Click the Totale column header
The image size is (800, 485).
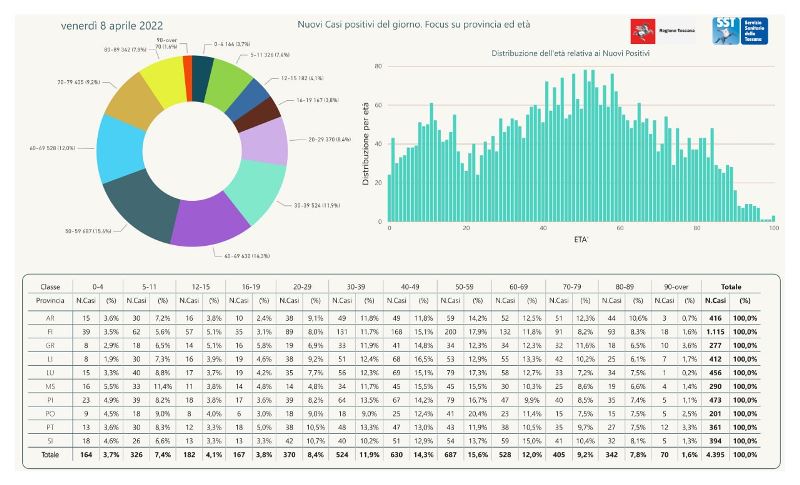tap(731, 286)
